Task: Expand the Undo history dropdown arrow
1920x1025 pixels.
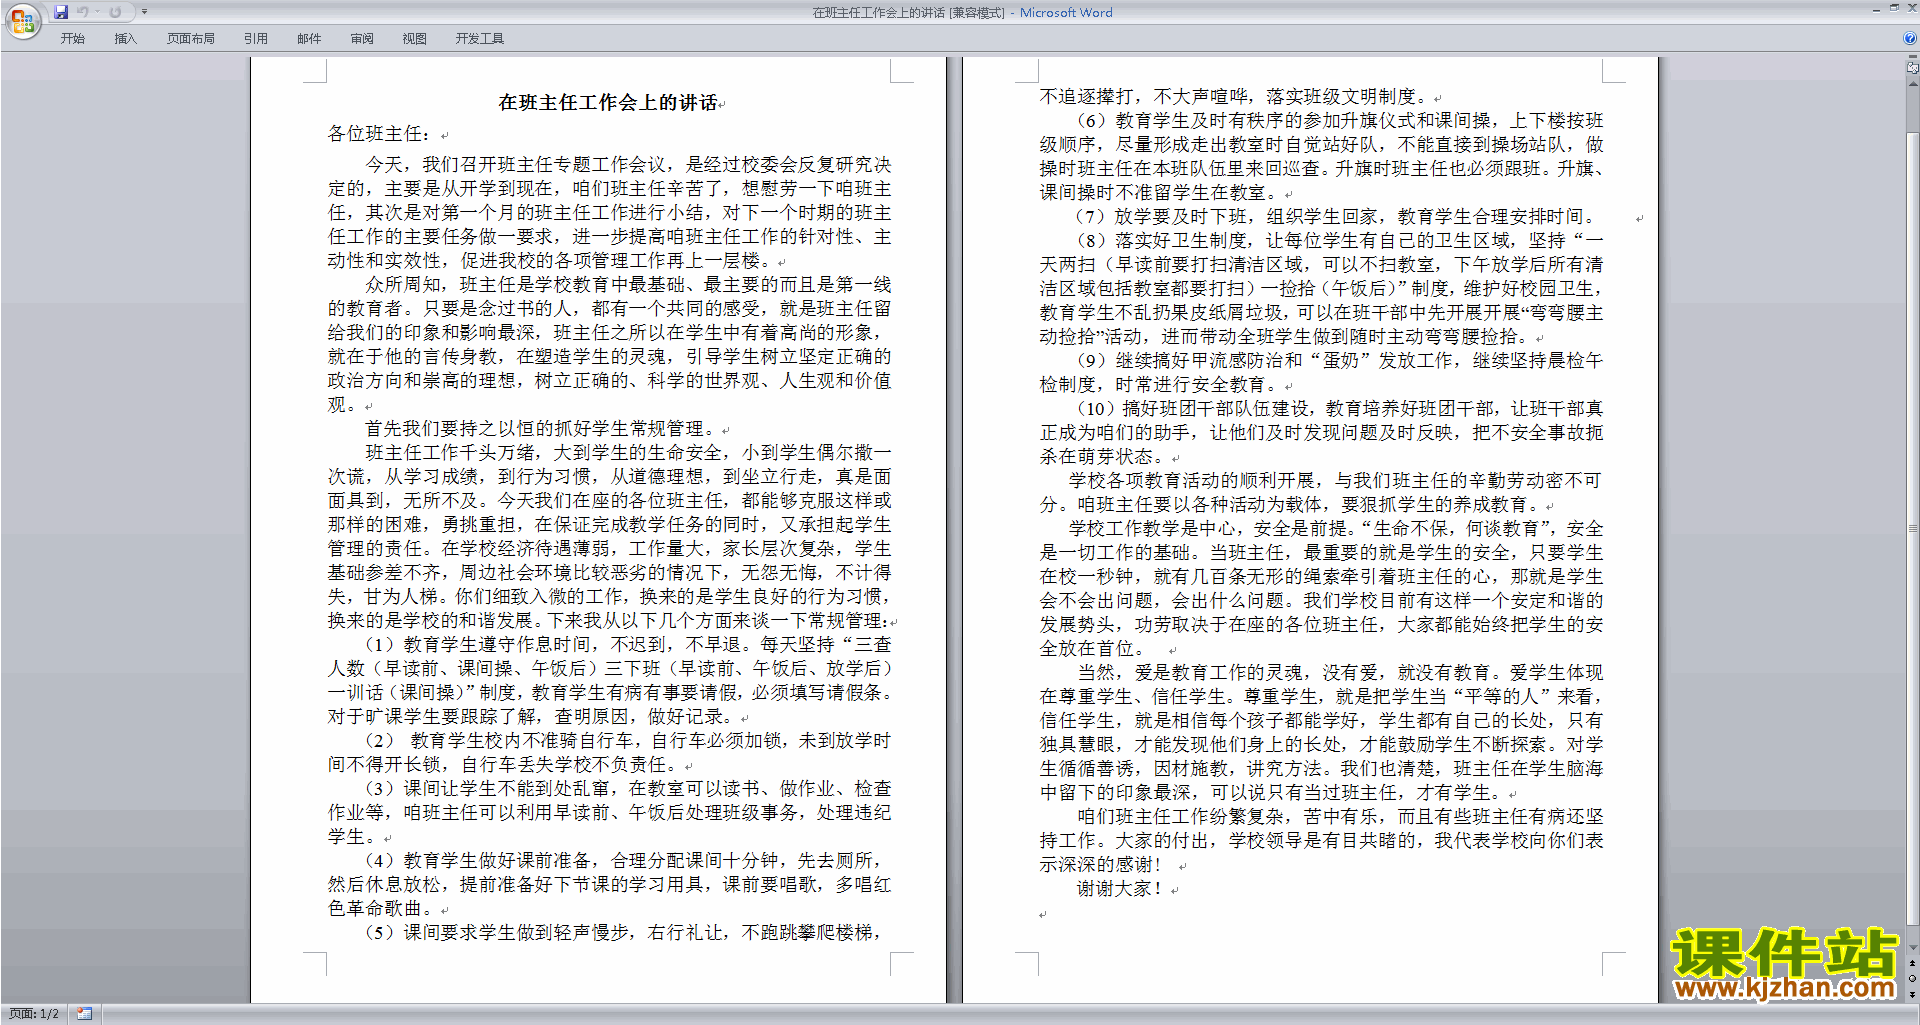Action: [x=98, y=12]
